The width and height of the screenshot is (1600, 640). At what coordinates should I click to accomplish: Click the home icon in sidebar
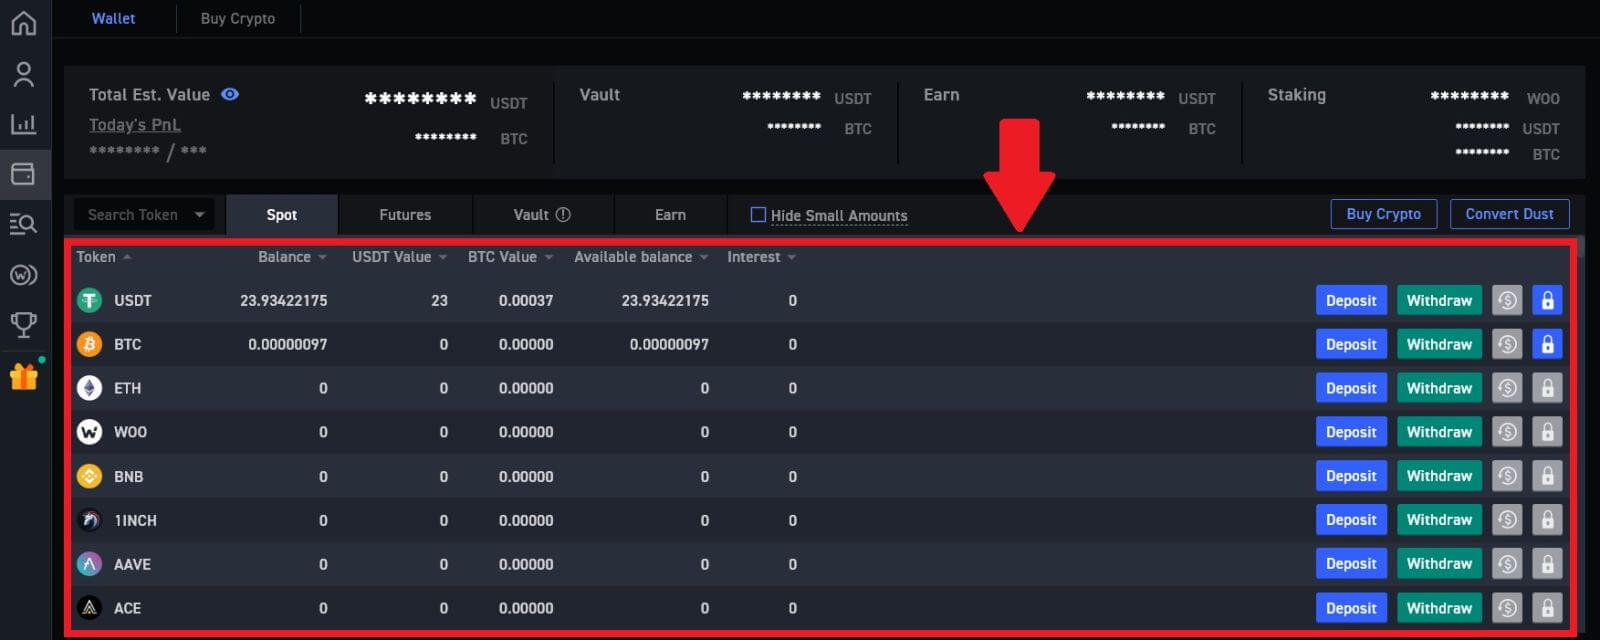click(23, 22)
